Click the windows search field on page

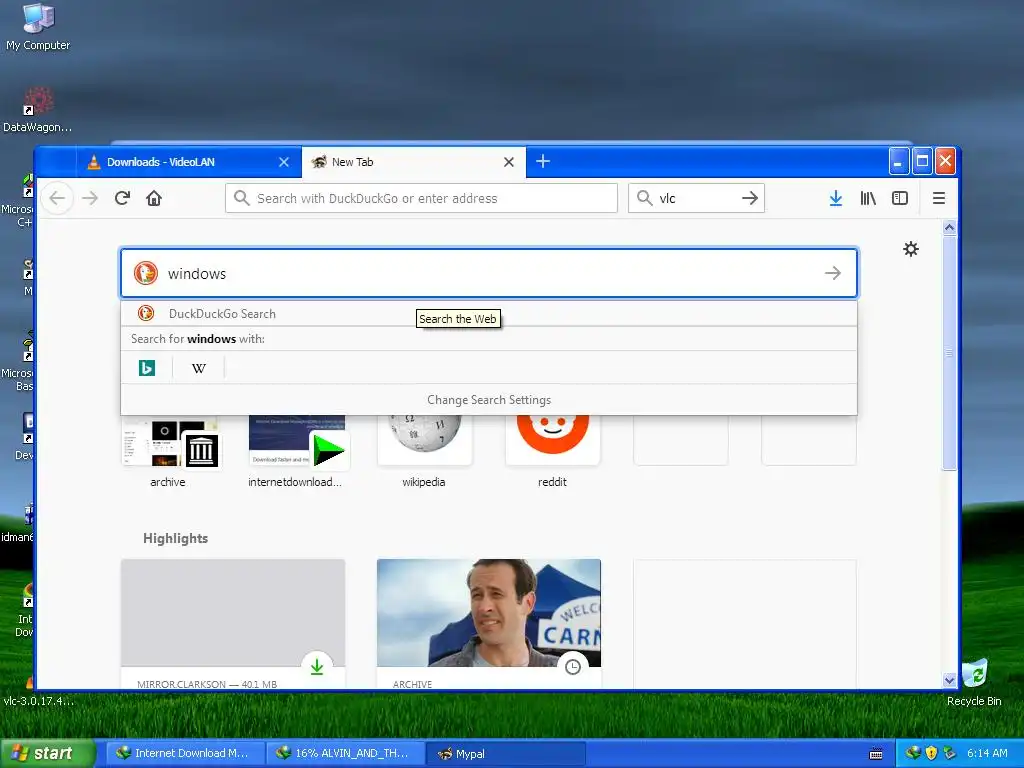point(490,274)
